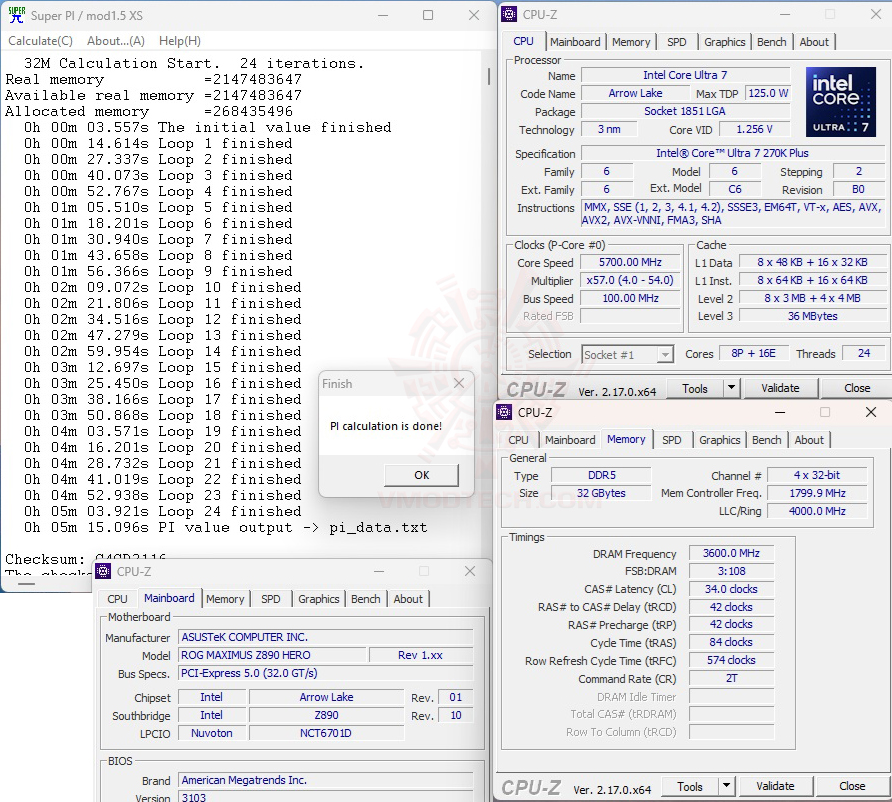Open SPD tab in Mainboard CPU-Z window

[x=271, y=599]
